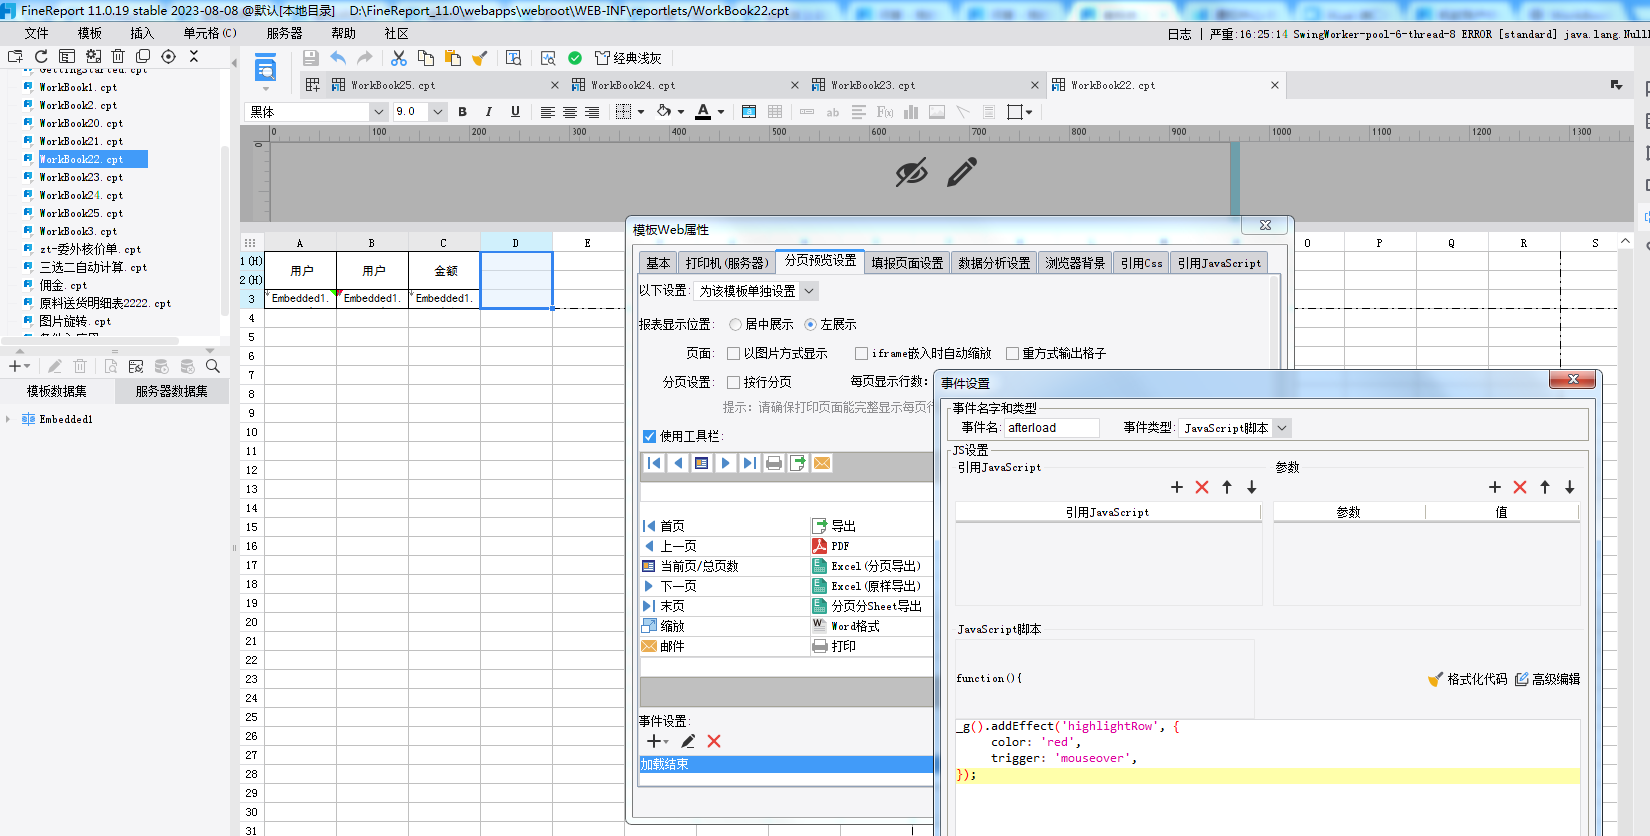Click the Italic I formatting icon

(x=488, y=112)
